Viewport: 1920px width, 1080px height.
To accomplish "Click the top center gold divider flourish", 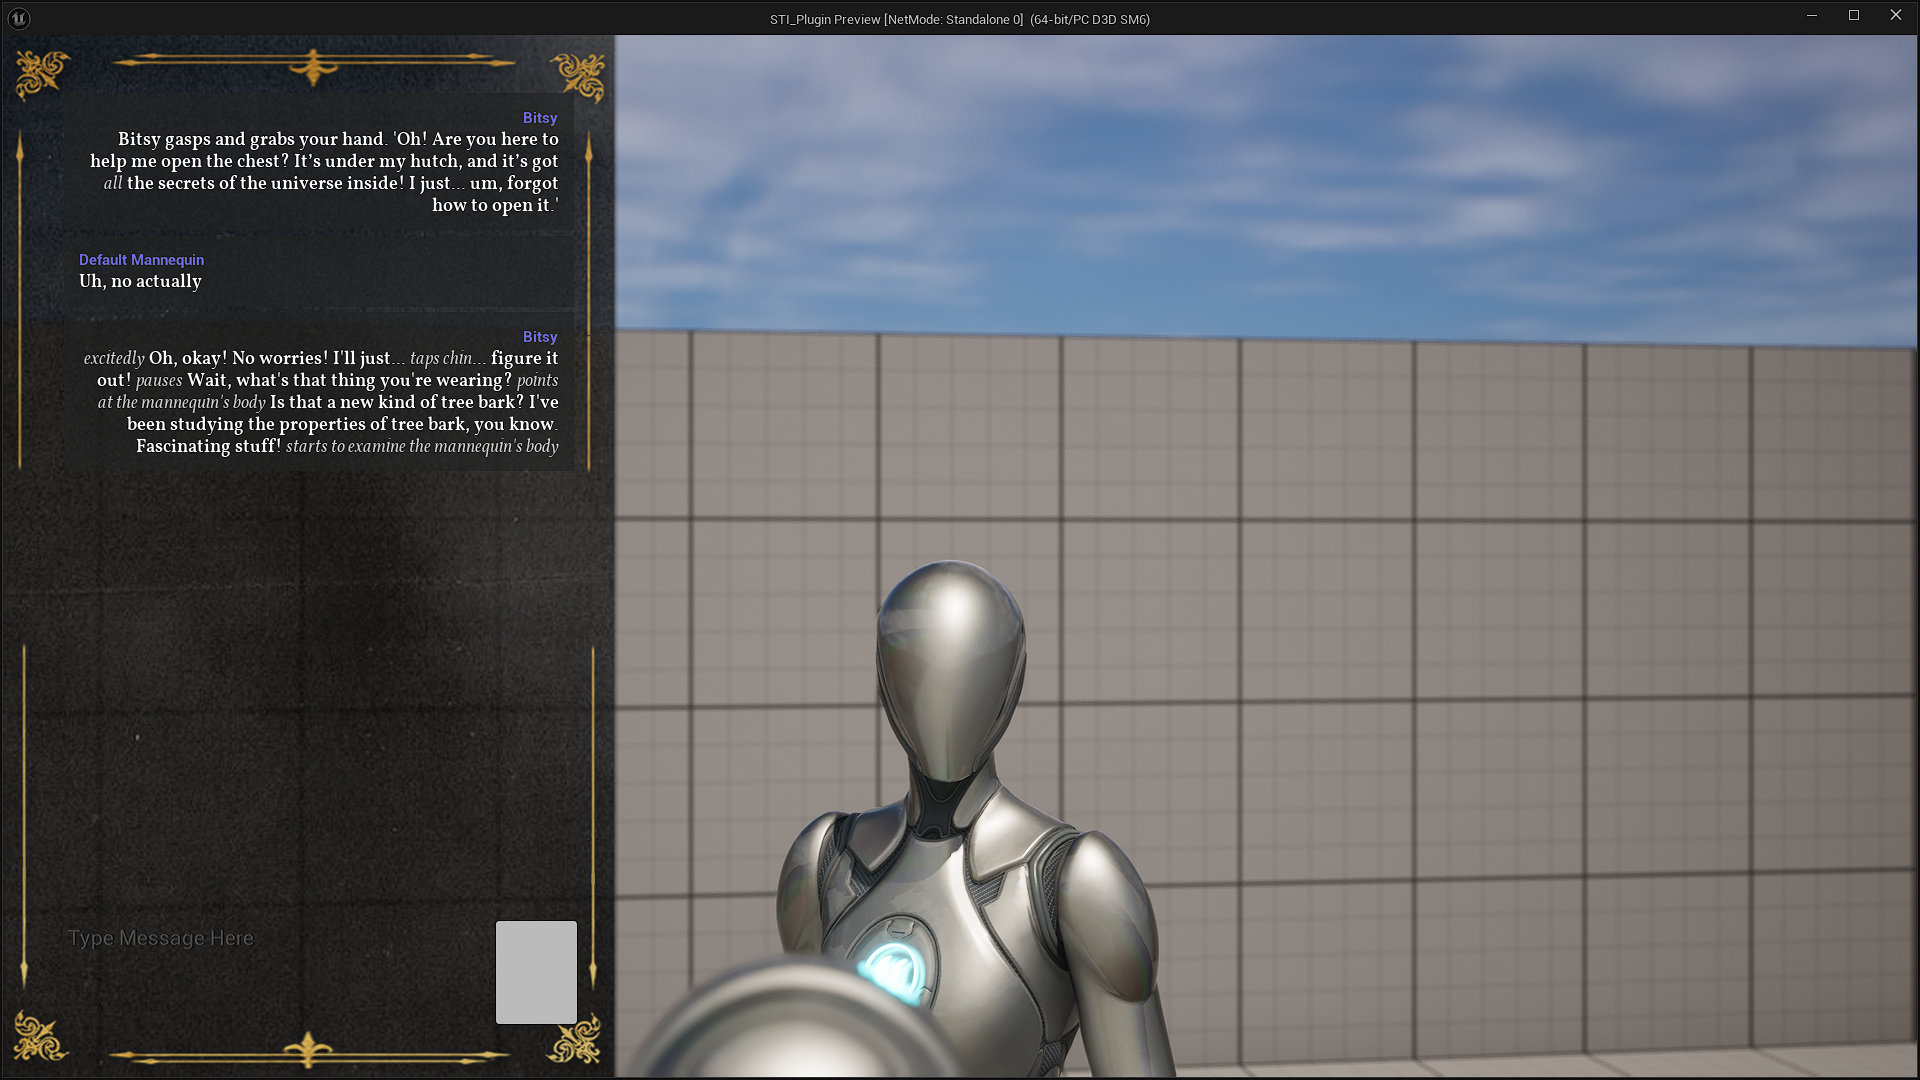I will (313, 66).
